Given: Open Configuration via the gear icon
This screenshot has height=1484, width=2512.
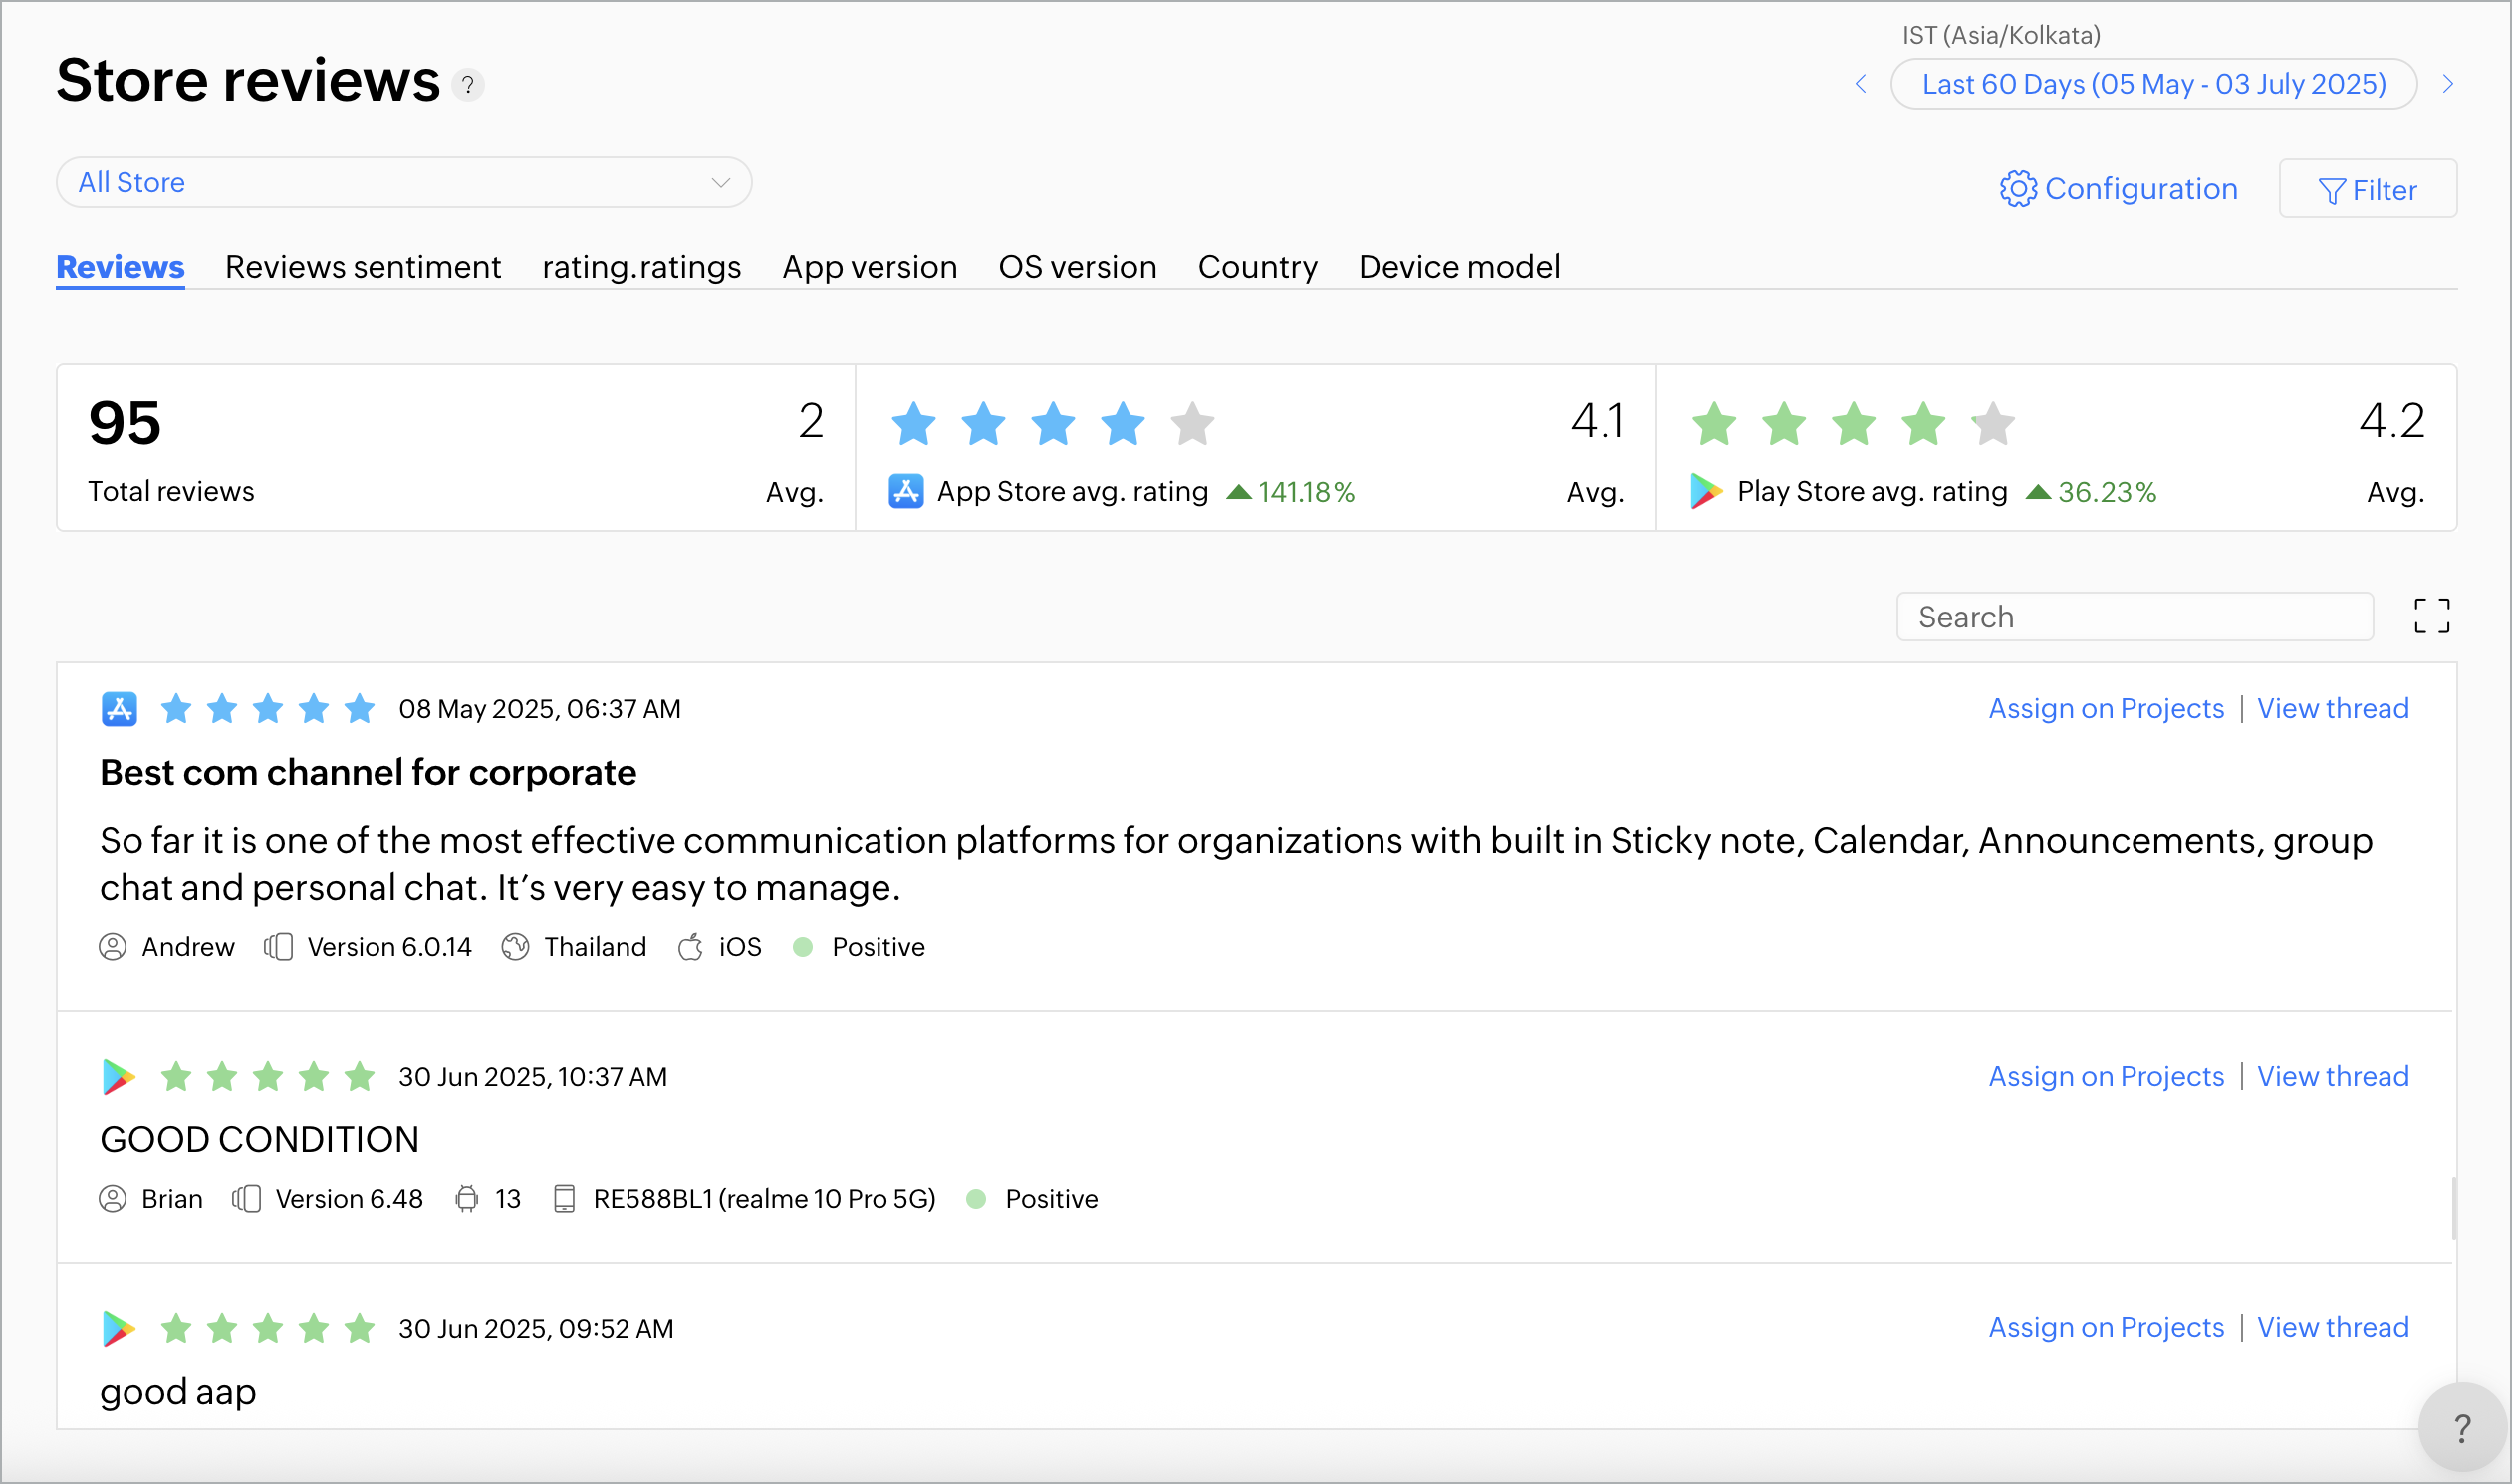Looking at the screenshot, I should (2017, 189).
